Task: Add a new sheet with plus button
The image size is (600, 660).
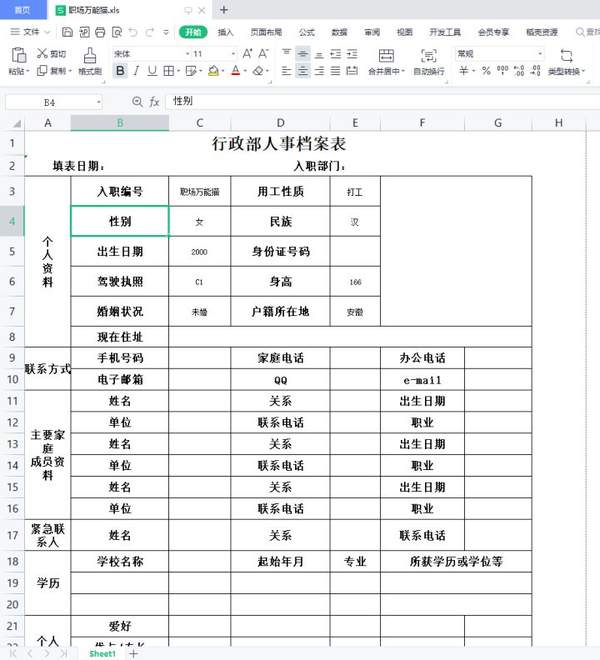Action: click(x=133, y=653)
